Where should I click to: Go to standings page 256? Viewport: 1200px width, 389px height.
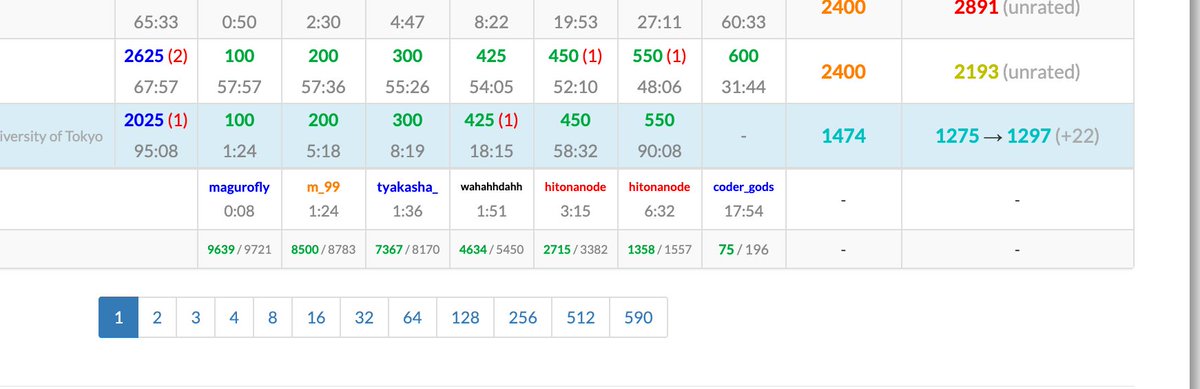[x=523, y=318]
